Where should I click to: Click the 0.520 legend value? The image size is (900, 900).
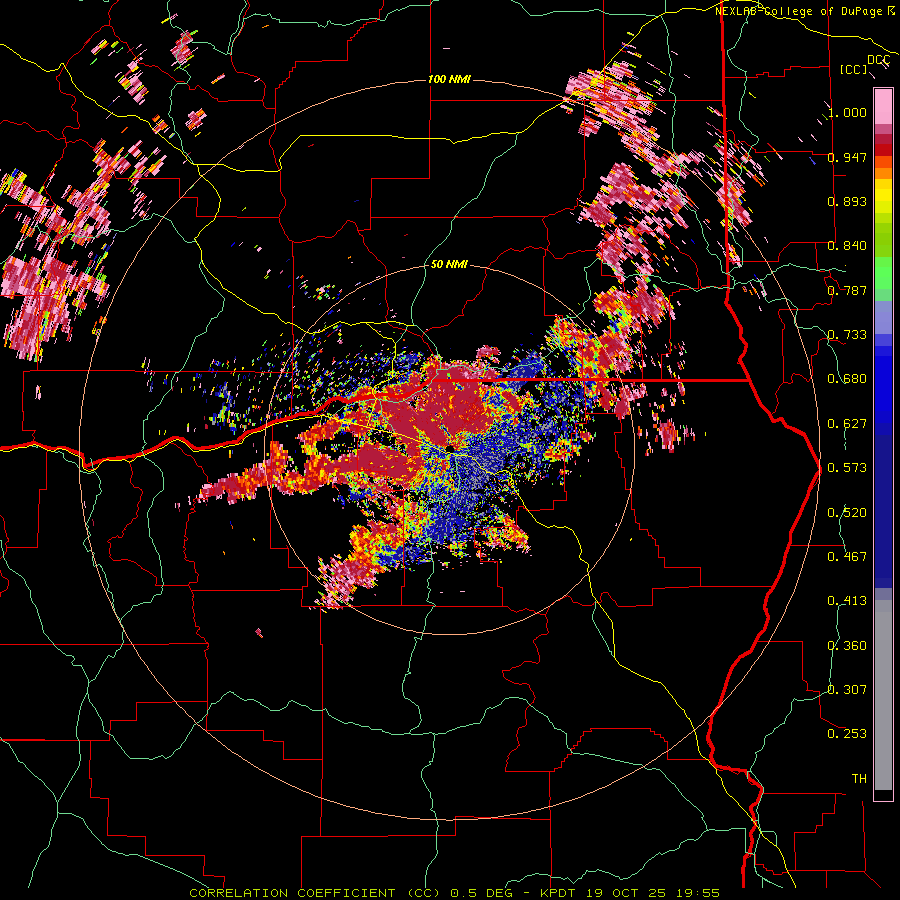click(x=847, y=513)
